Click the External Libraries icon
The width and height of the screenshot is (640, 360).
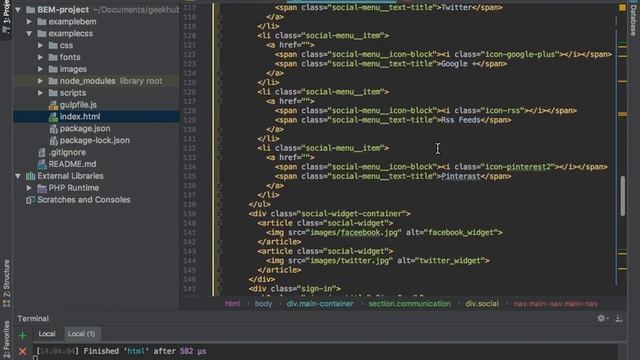pos(31,176)
